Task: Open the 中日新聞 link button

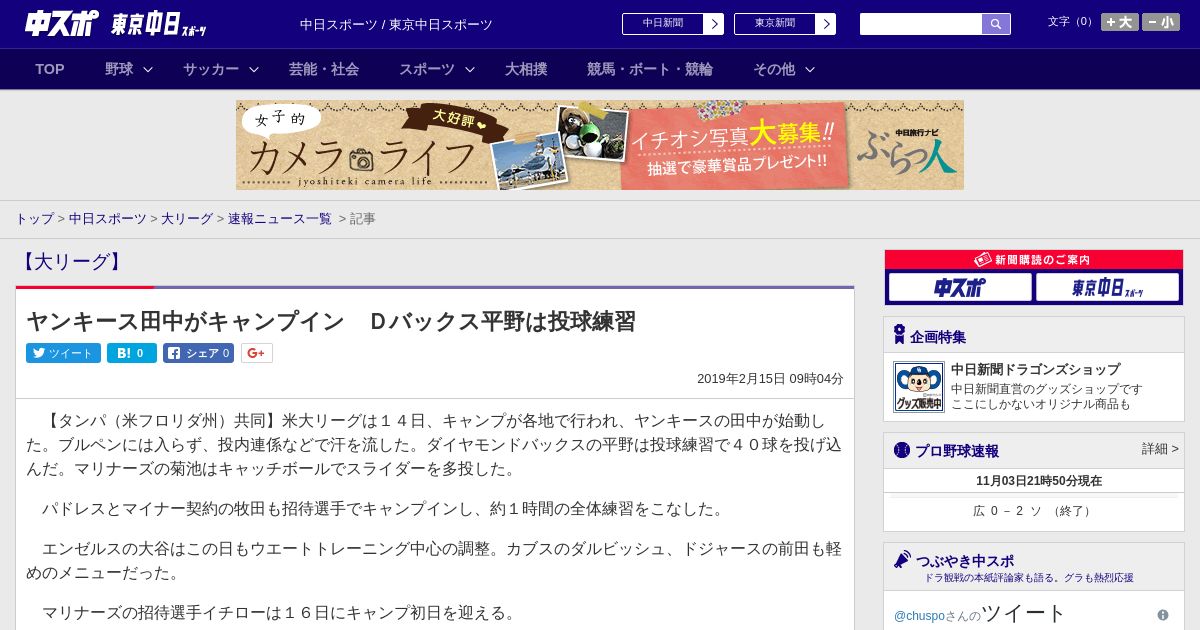Action: click(x=673, y=24)
